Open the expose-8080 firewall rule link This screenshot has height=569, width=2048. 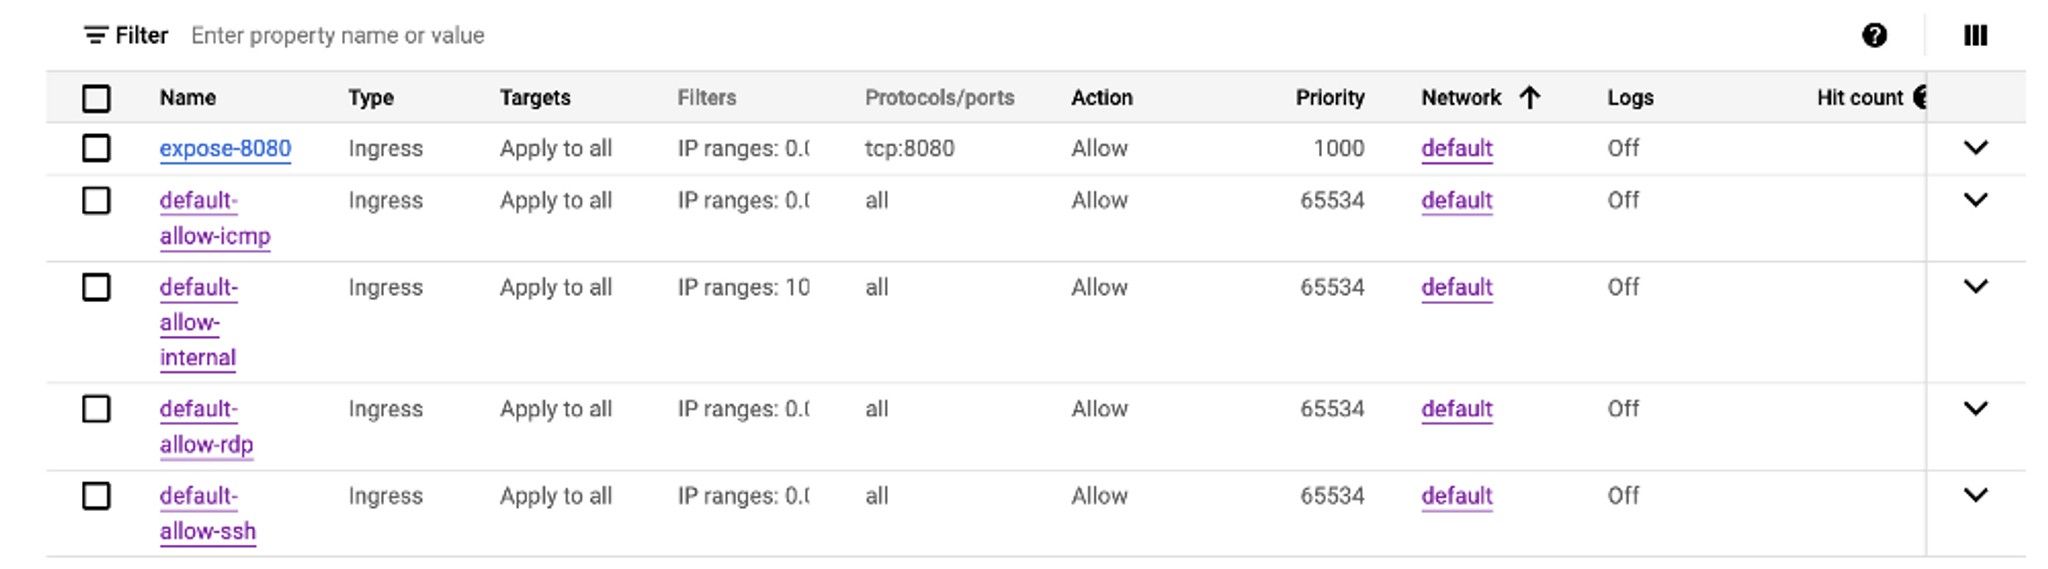[225, 149]
